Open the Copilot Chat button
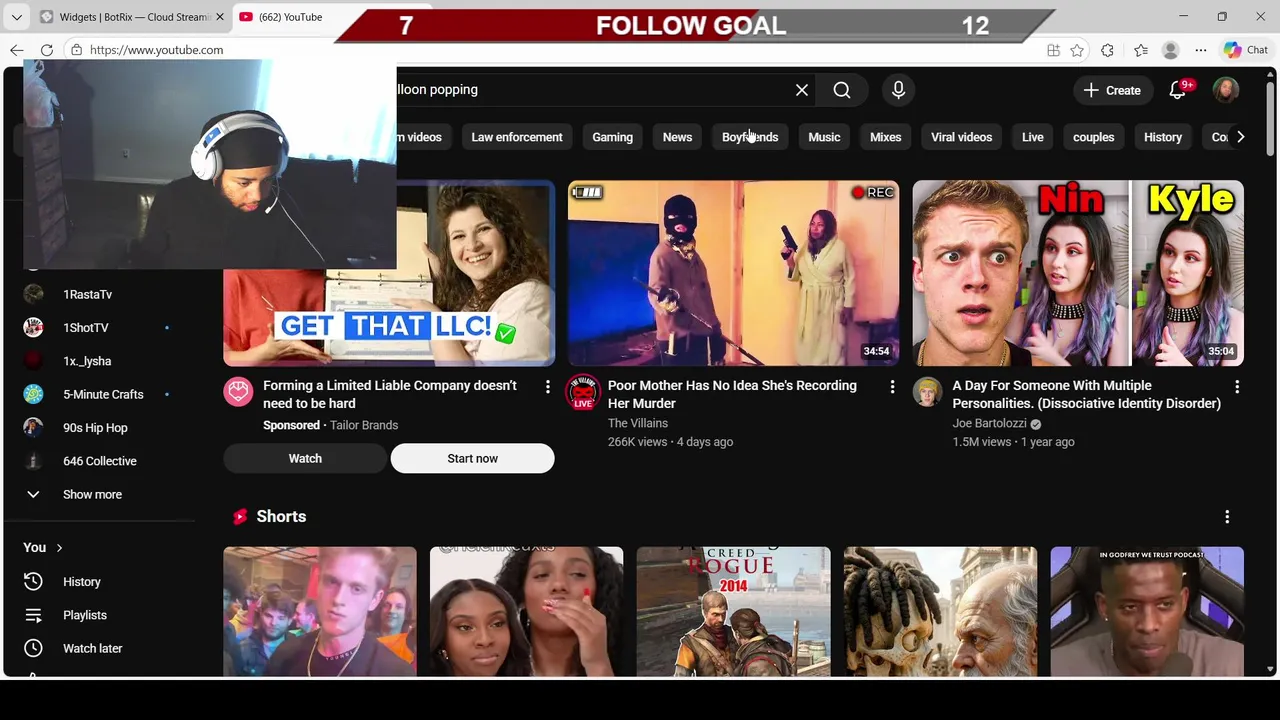 tap(1245, 50)
